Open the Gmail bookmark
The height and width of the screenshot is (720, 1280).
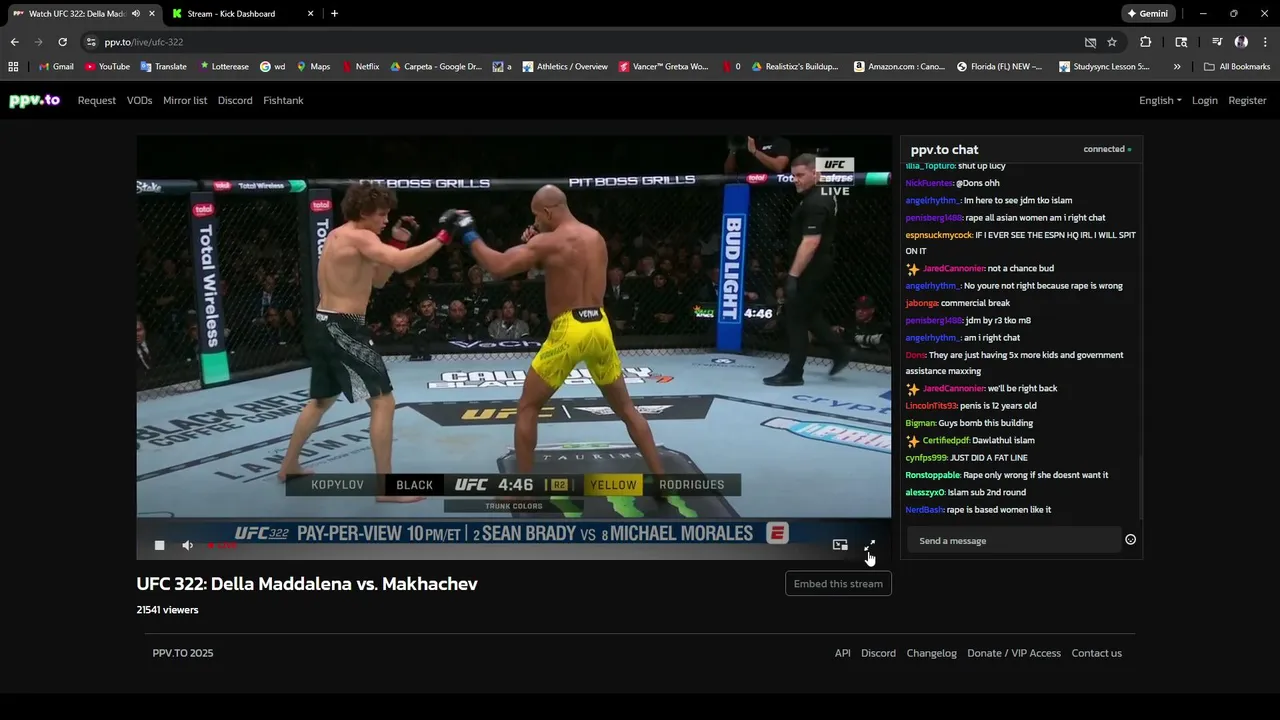[x=56, y=67]
